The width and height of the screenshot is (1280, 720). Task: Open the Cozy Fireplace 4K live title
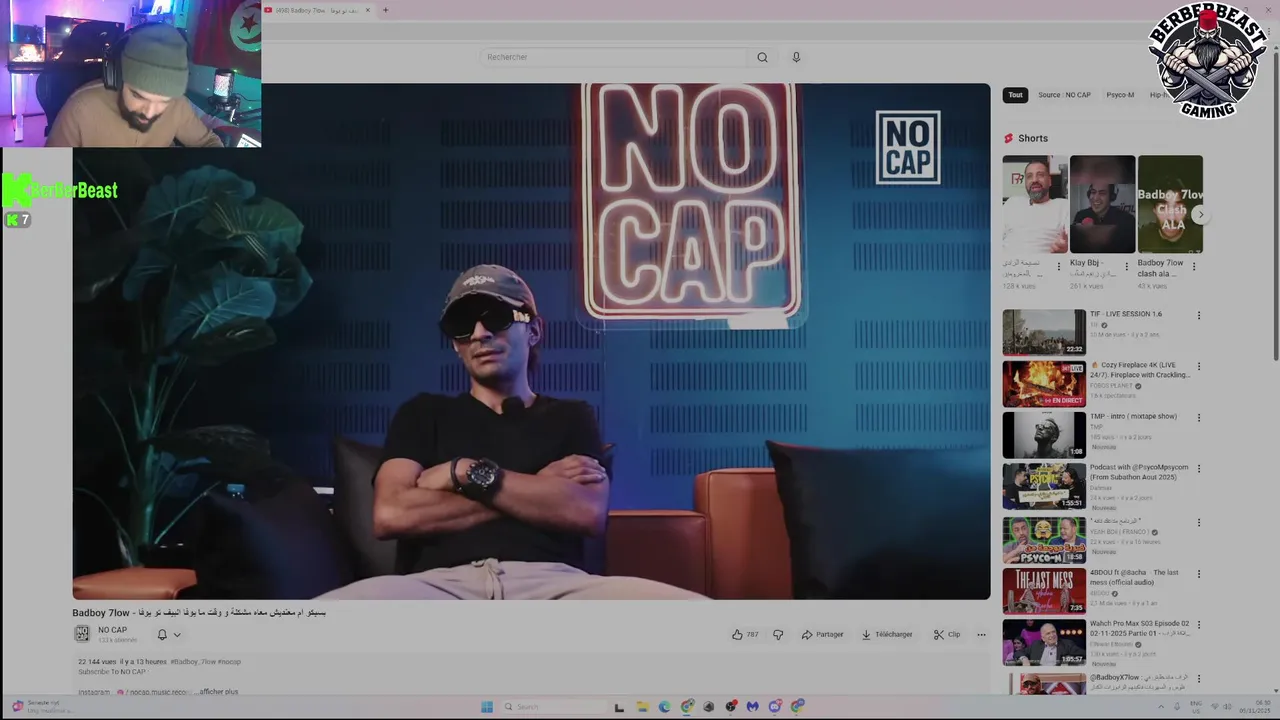[1140, 370]
